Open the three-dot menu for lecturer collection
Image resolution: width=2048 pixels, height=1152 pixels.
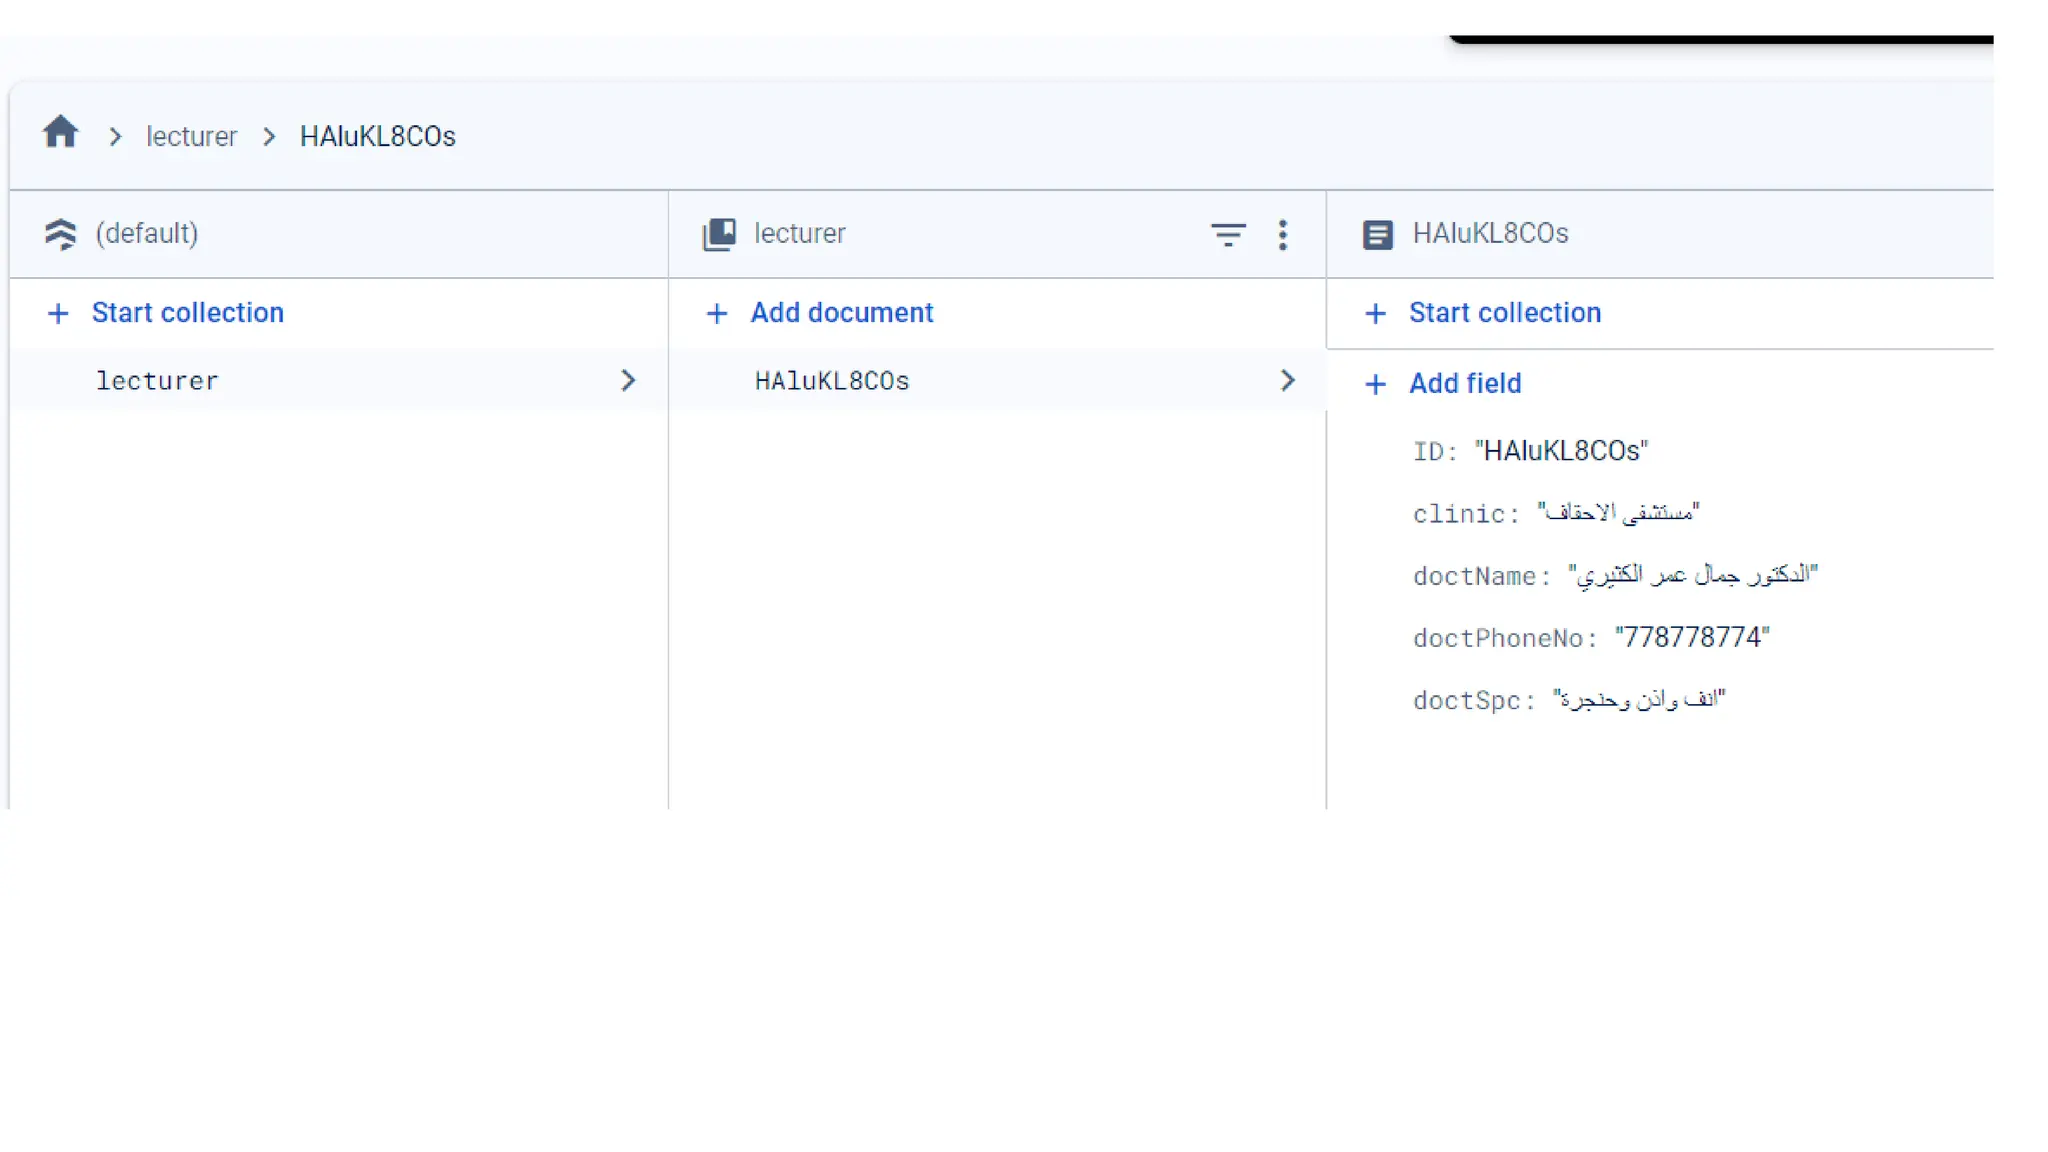click(1282, 235)
